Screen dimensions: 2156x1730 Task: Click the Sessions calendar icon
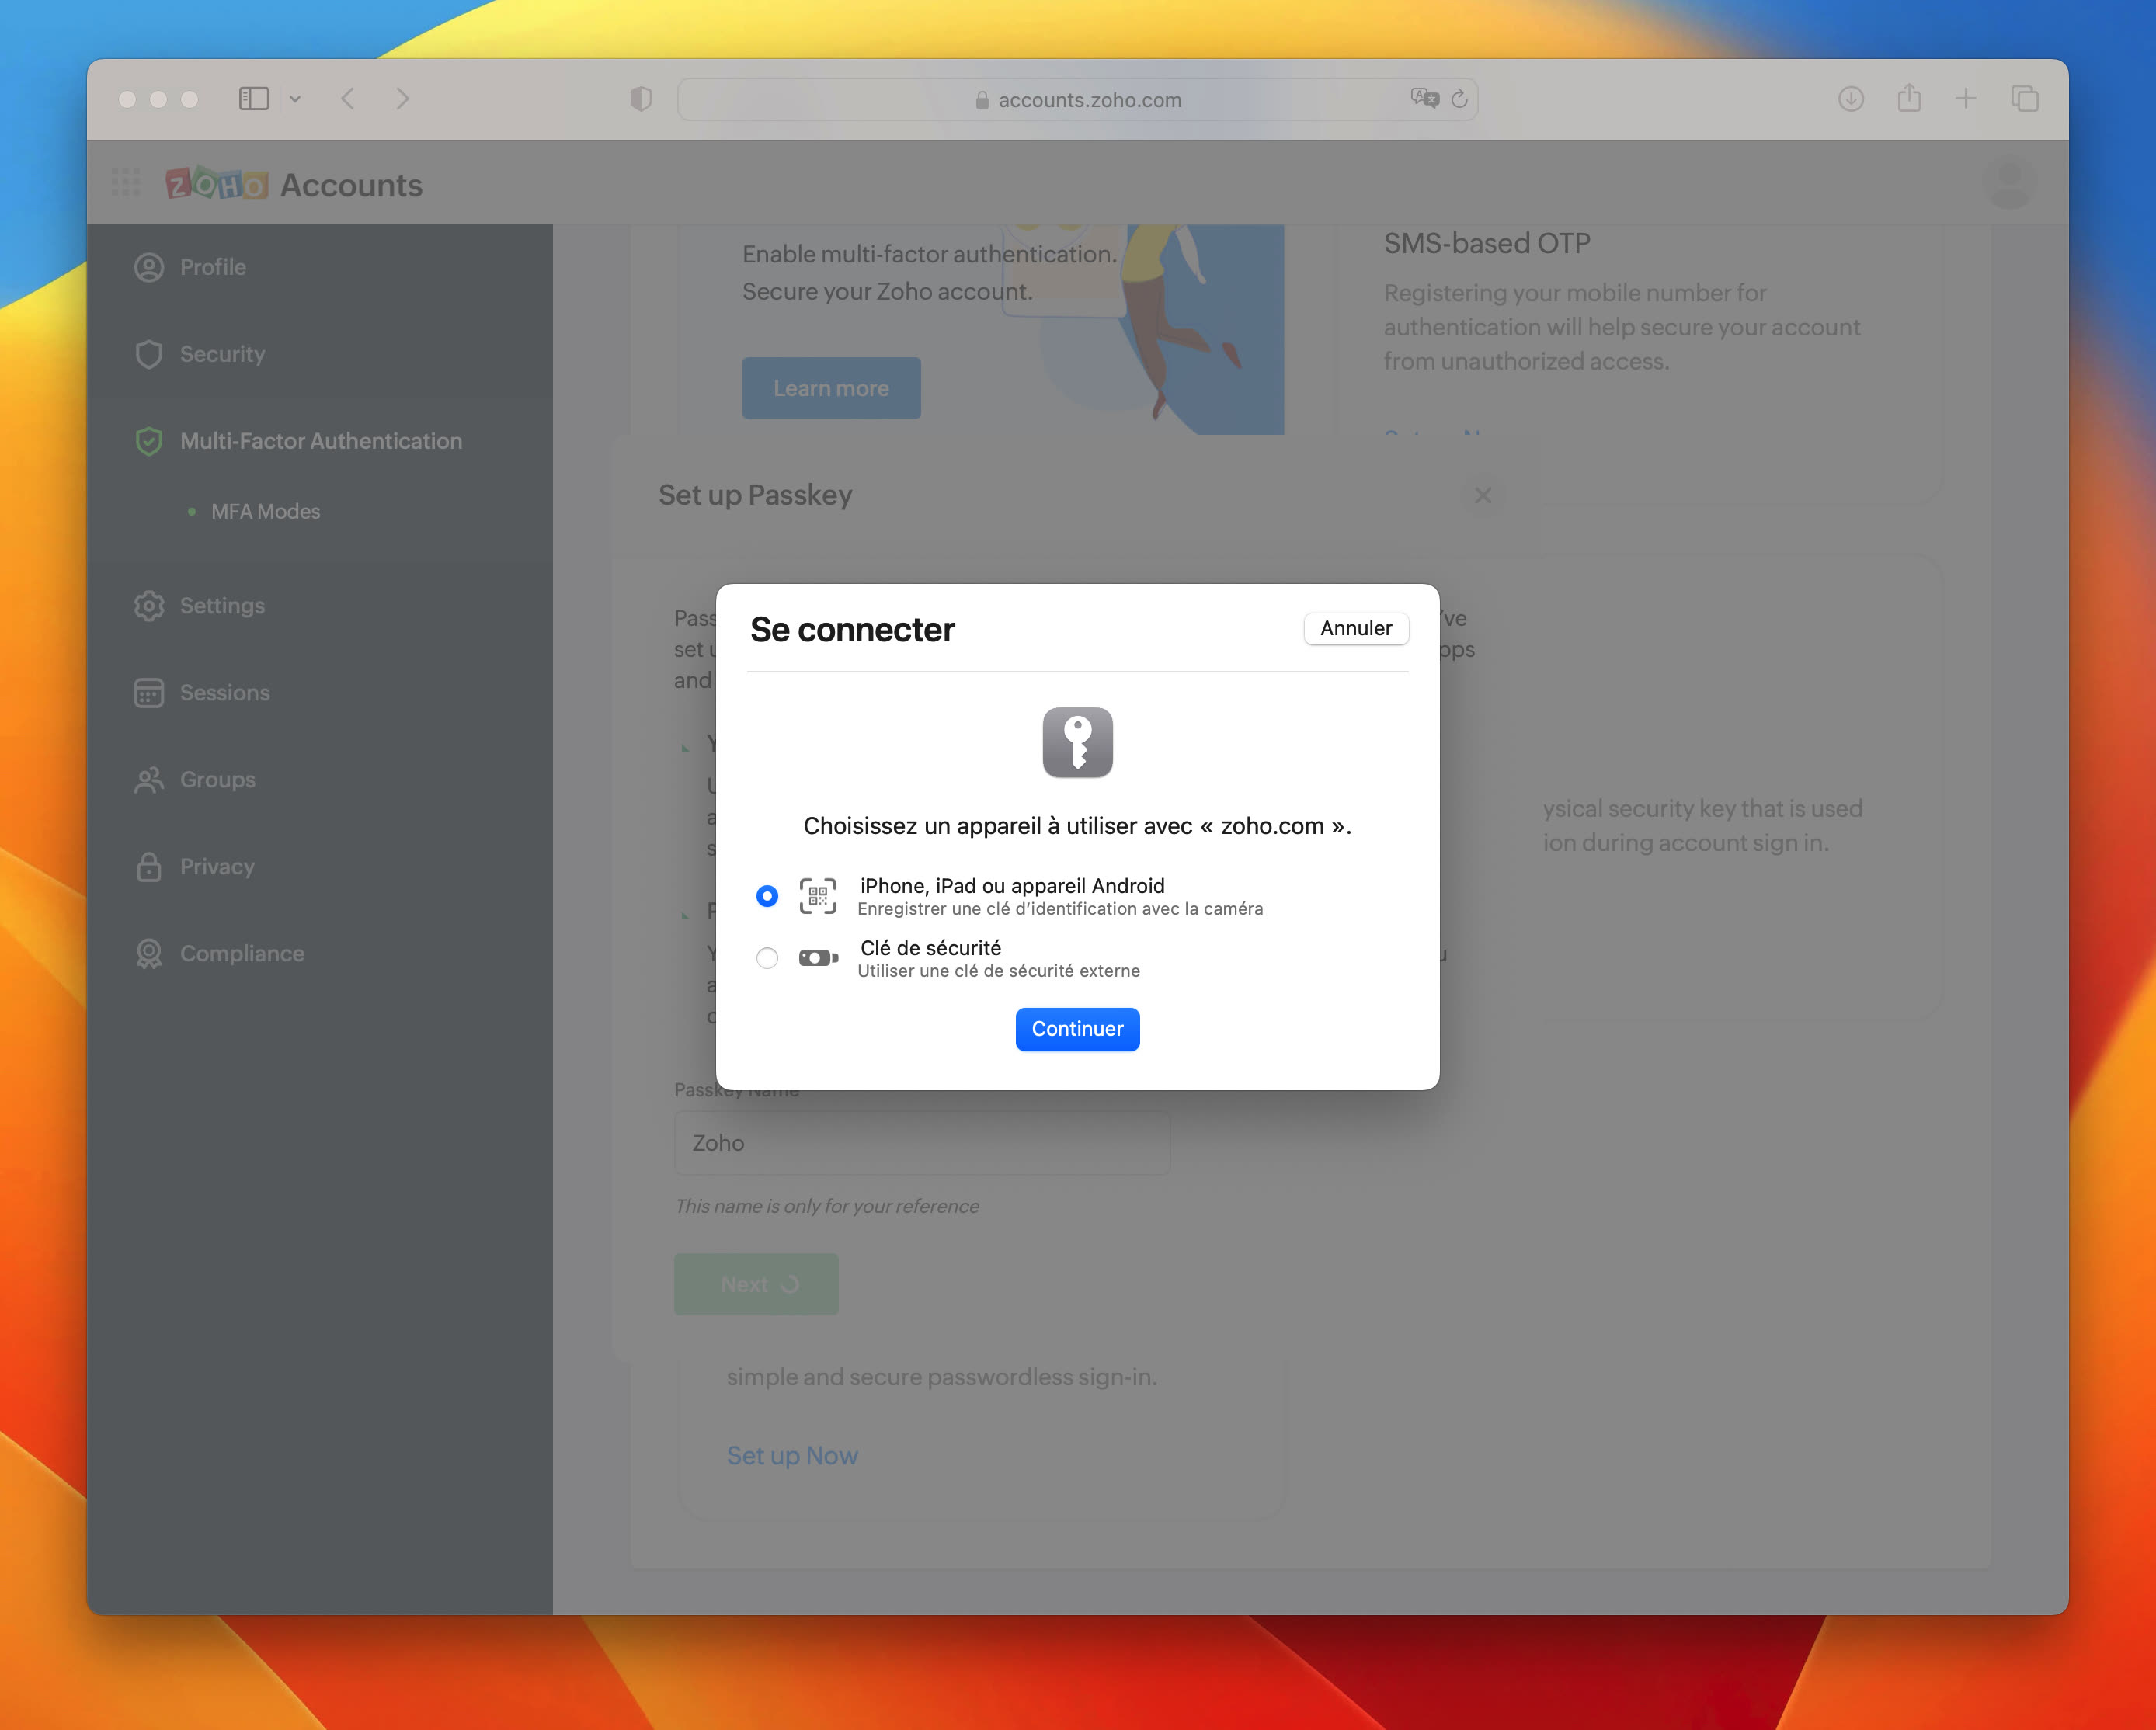[x=149, y=693]
